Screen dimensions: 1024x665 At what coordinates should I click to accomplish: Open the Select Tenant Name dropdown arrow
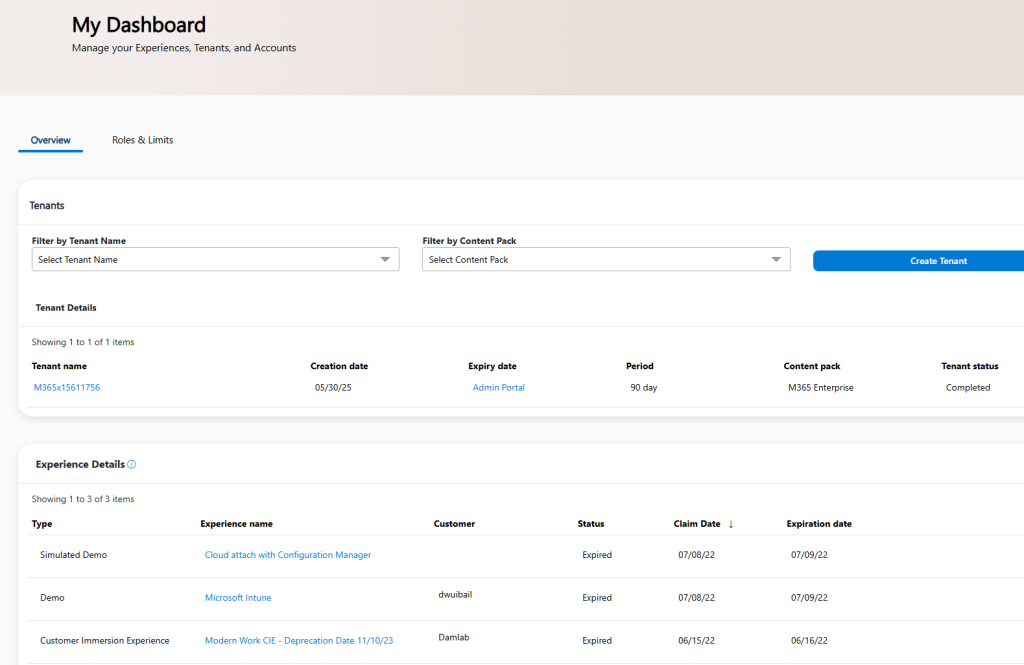pos(385,259)
